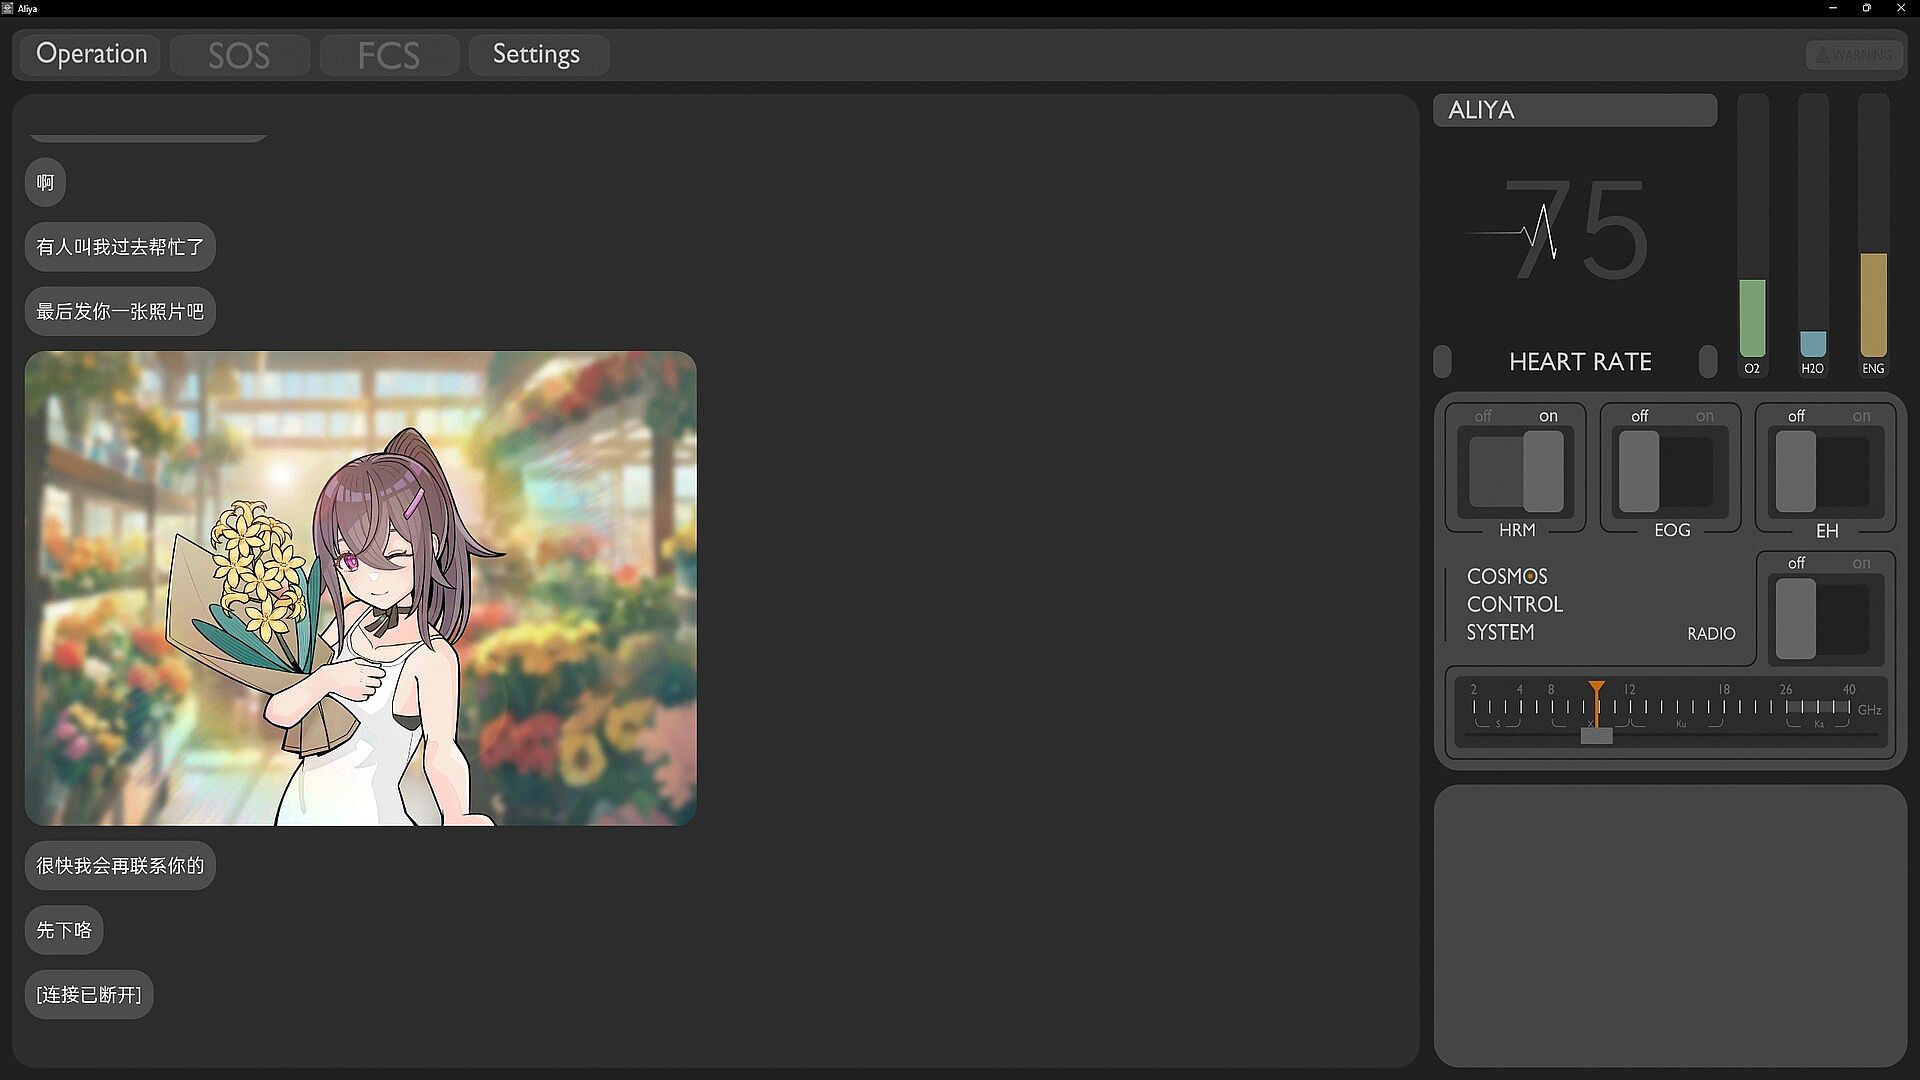Click the heartbeat waveform icon
This screenshot has width=1920, height=1080.
1540,232
